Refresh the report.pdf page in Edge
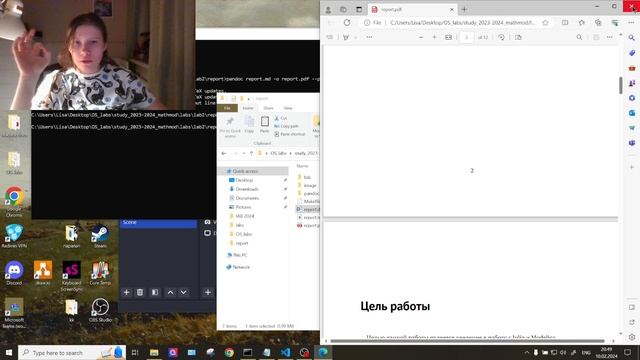 (x=347, y=23)
